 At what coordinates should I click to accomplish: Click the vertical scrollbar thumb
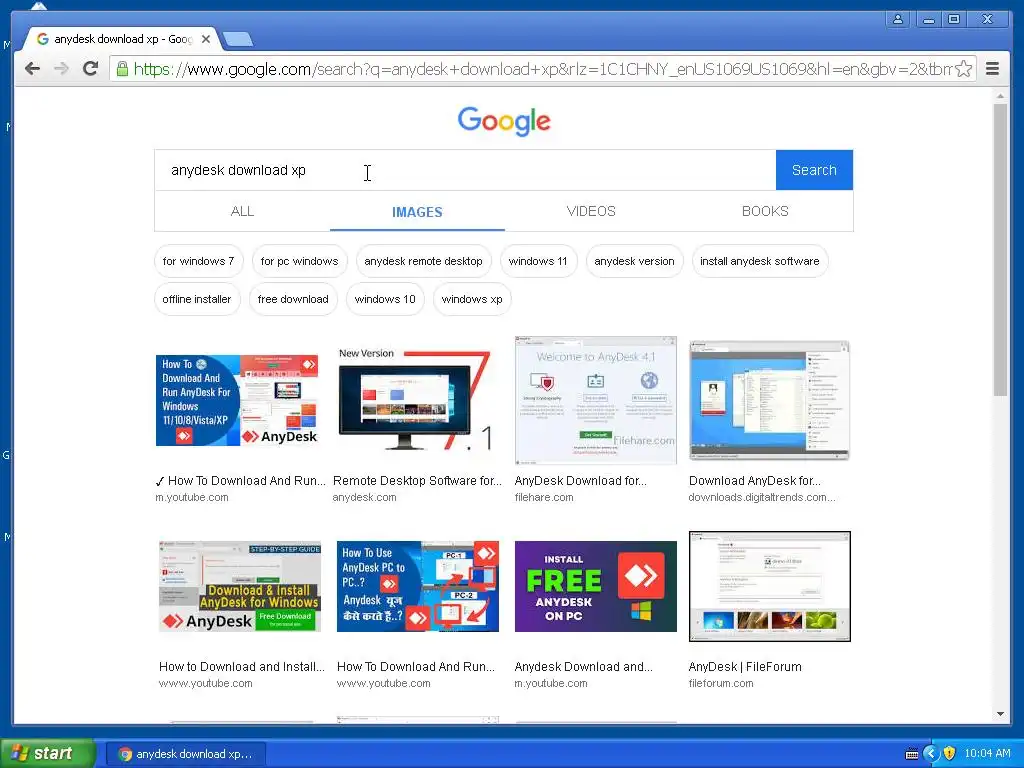pos(1000,249)
